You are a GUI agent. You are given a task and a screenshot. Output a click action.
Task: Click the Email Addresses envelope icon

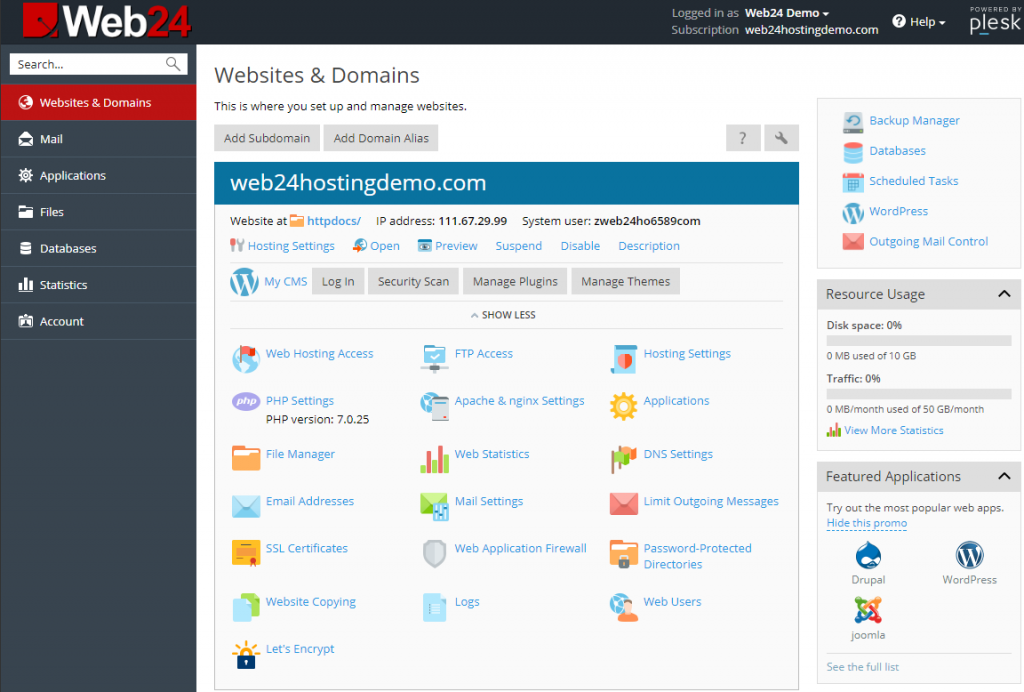(x=246, y=506)
